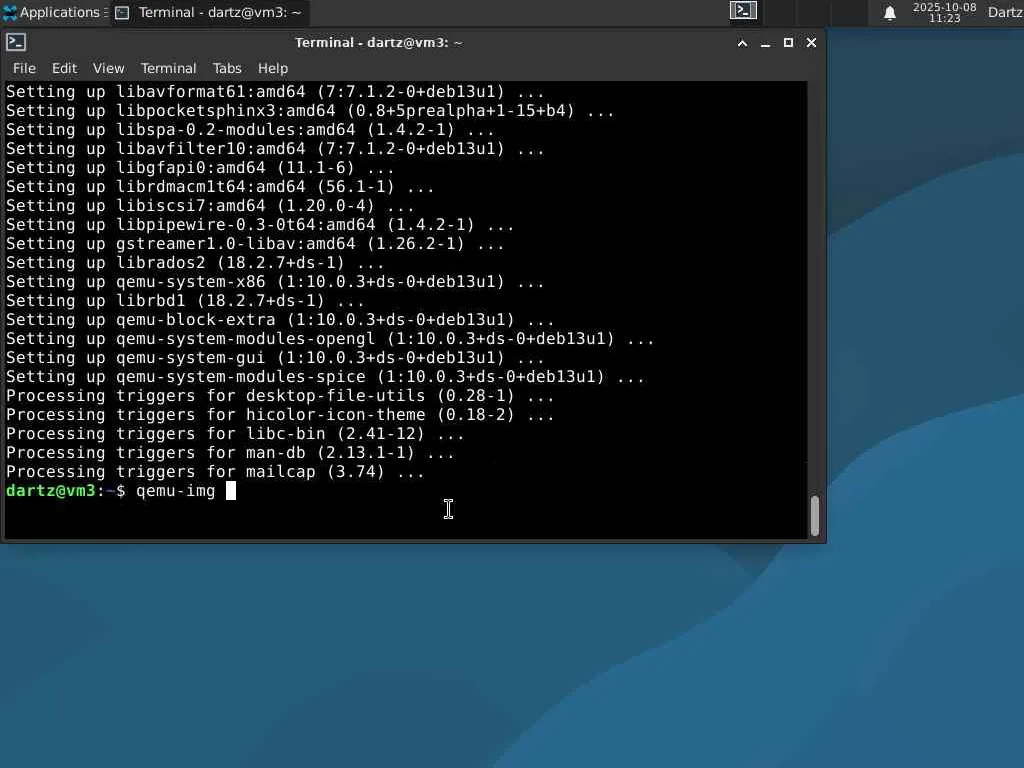Click the terminal launcher icon in top panel

743,10
